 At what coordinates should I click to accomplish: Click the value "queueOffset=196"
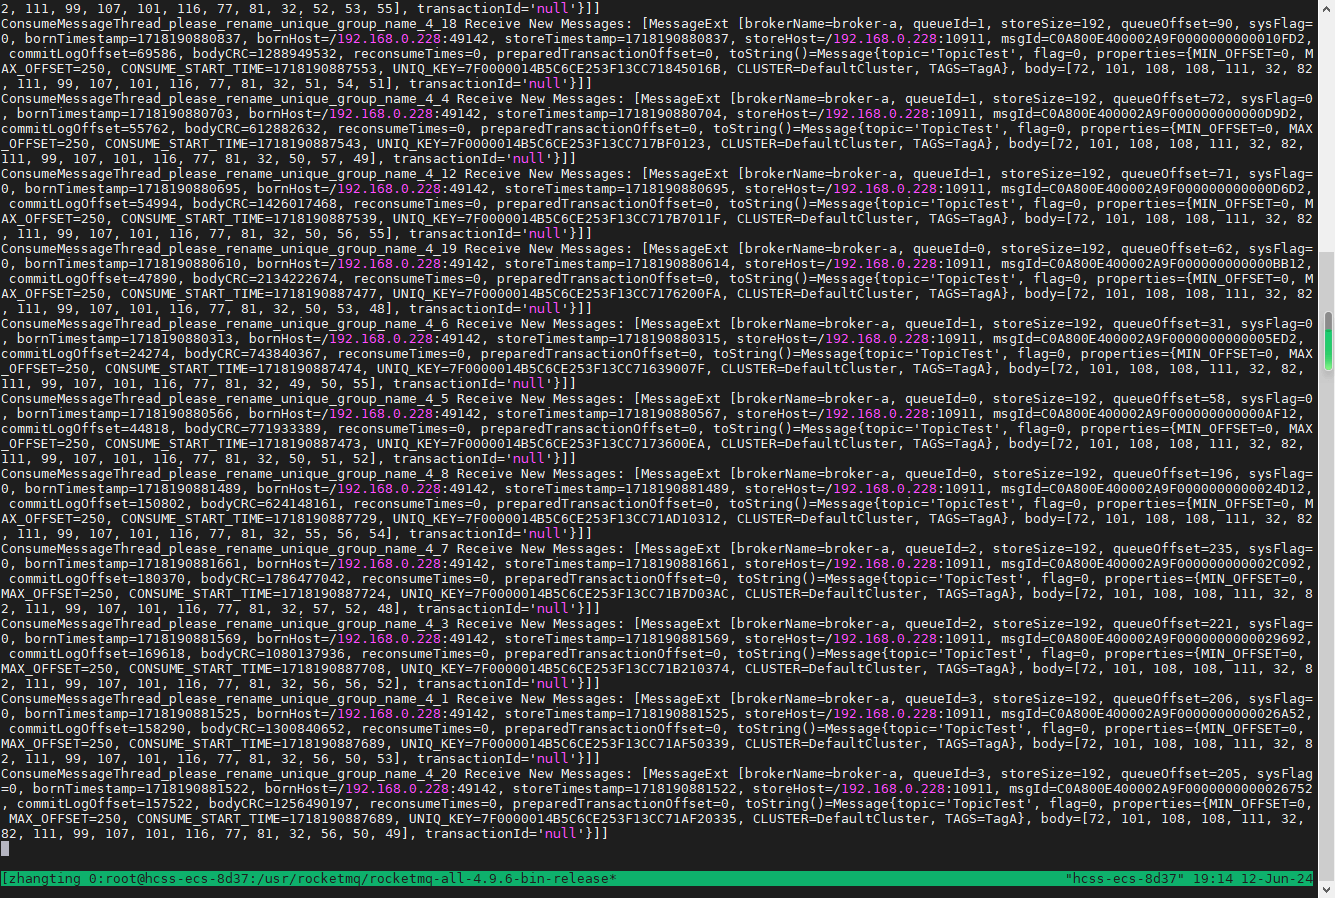click(x=1172, y=474)
